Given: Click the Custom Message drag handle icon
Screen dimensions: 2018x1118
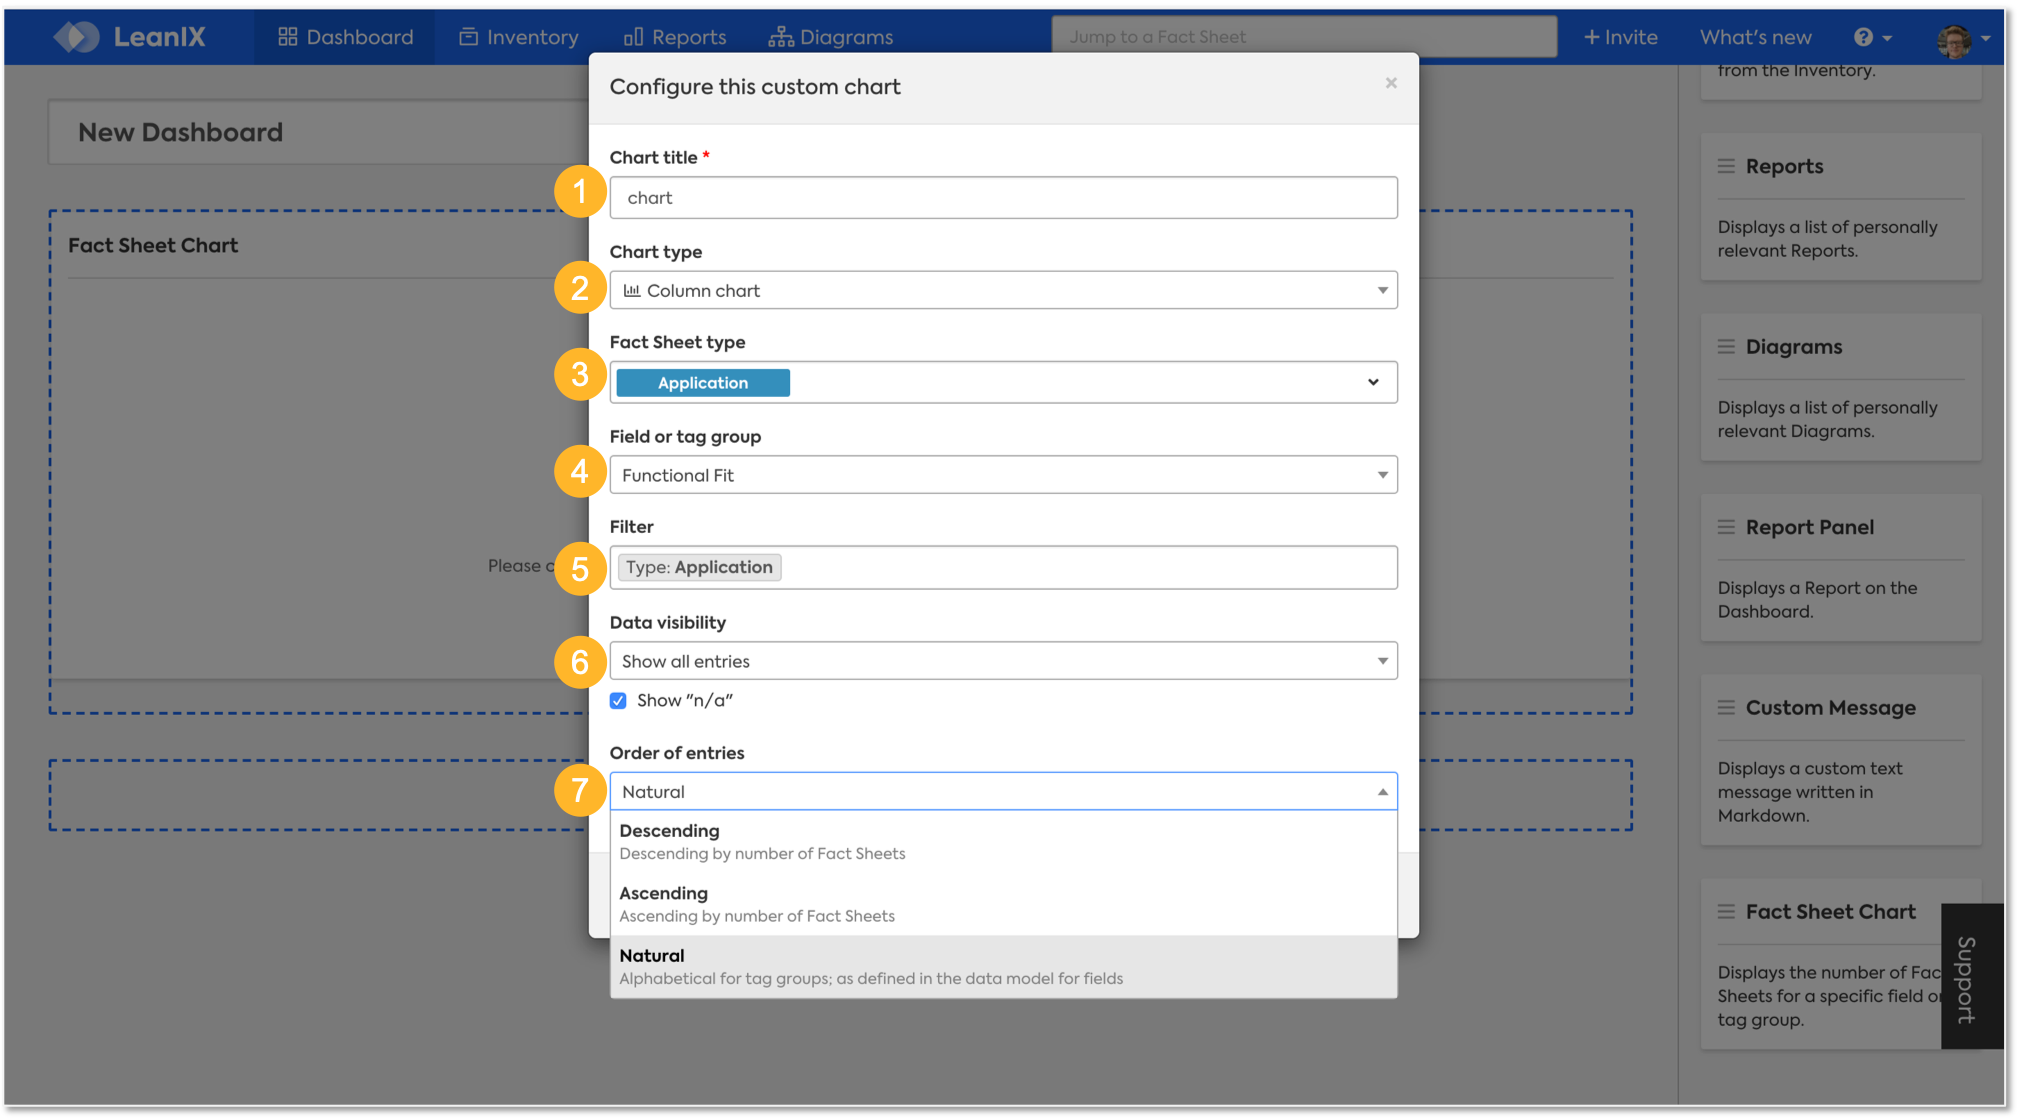Looking at the screenshot, I should point(1726,708).
